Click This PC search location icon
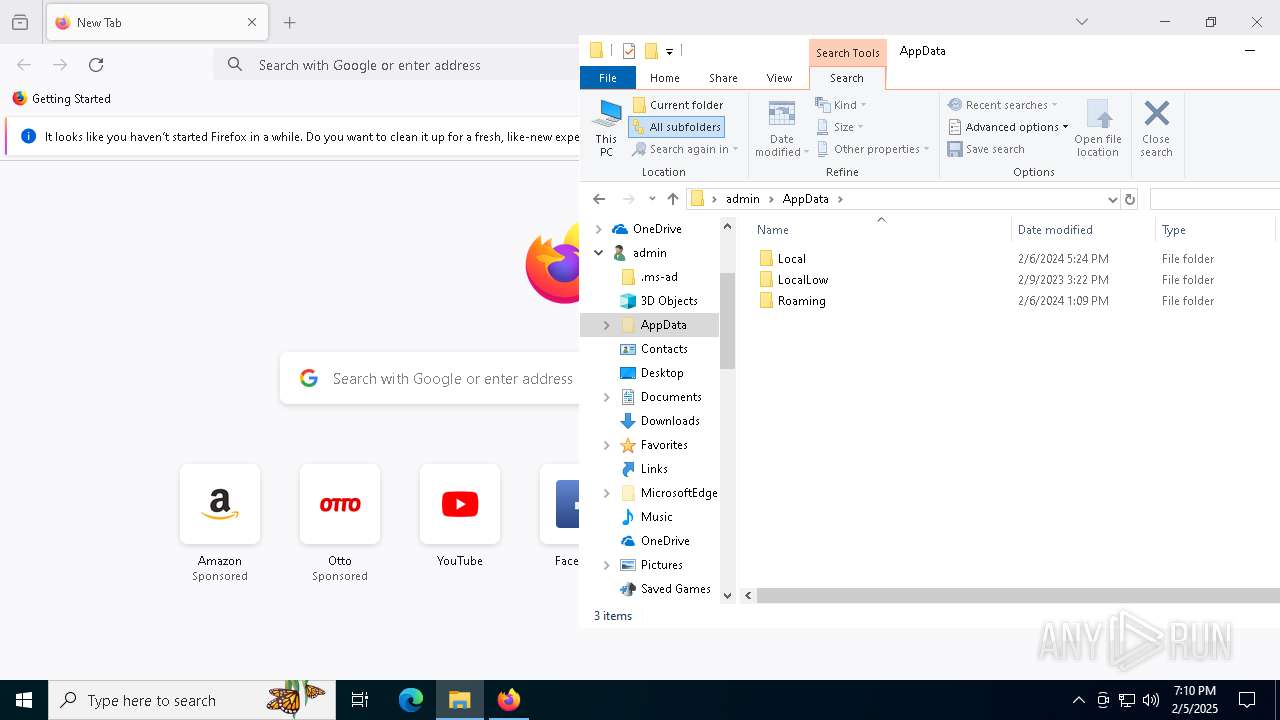Screen dimensions: 1280x720 [x=606, y=128]
